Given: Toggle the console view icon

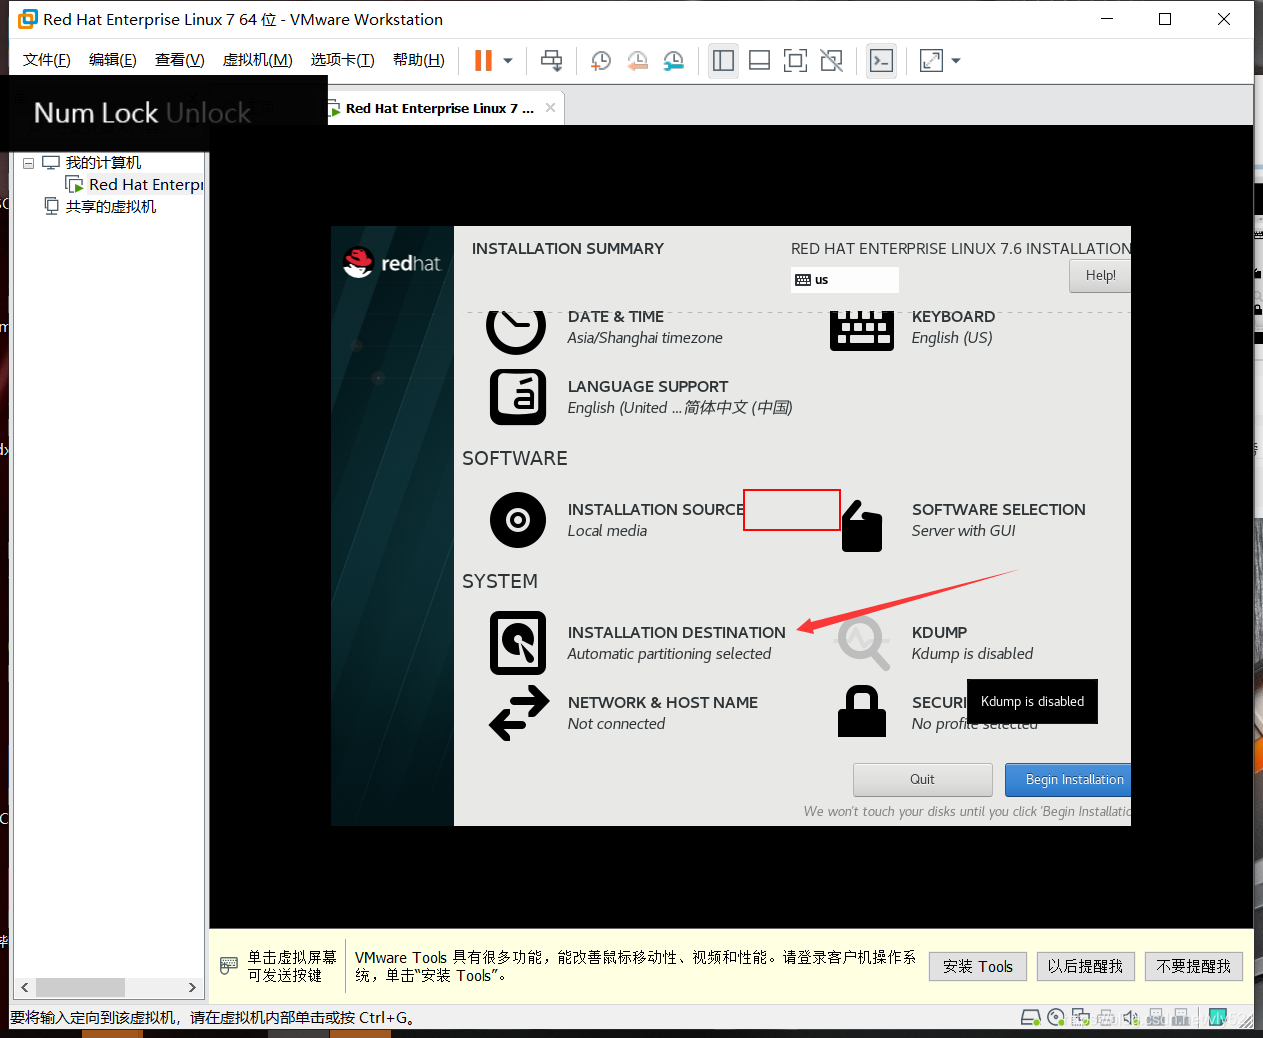Looking at the screenshot, I should coord(881,61).
